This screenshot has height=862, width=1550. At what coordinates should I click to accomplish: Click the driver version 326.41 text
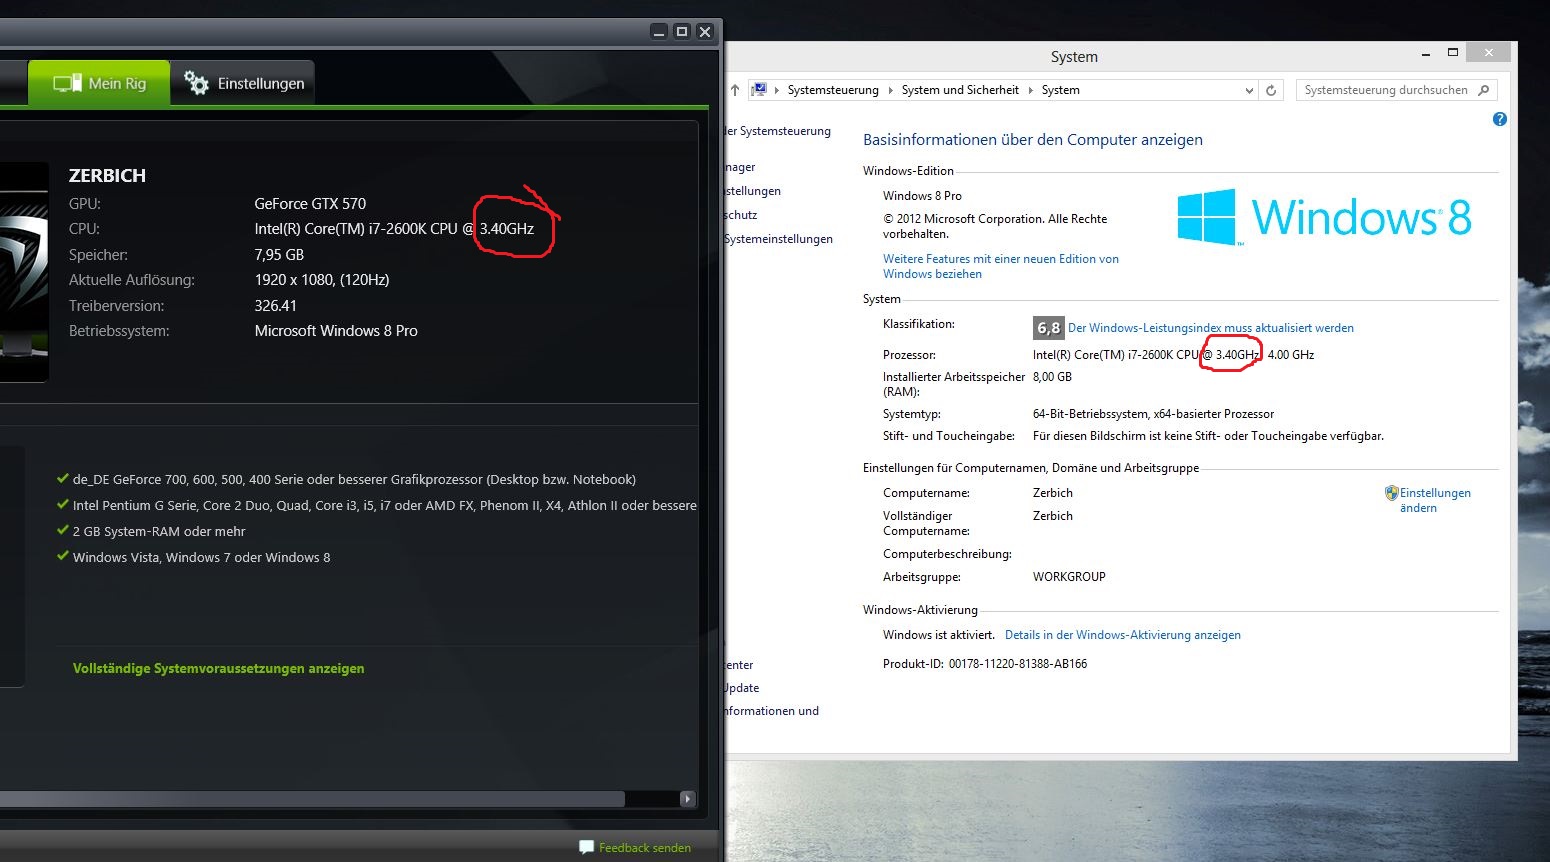point(275,306)
